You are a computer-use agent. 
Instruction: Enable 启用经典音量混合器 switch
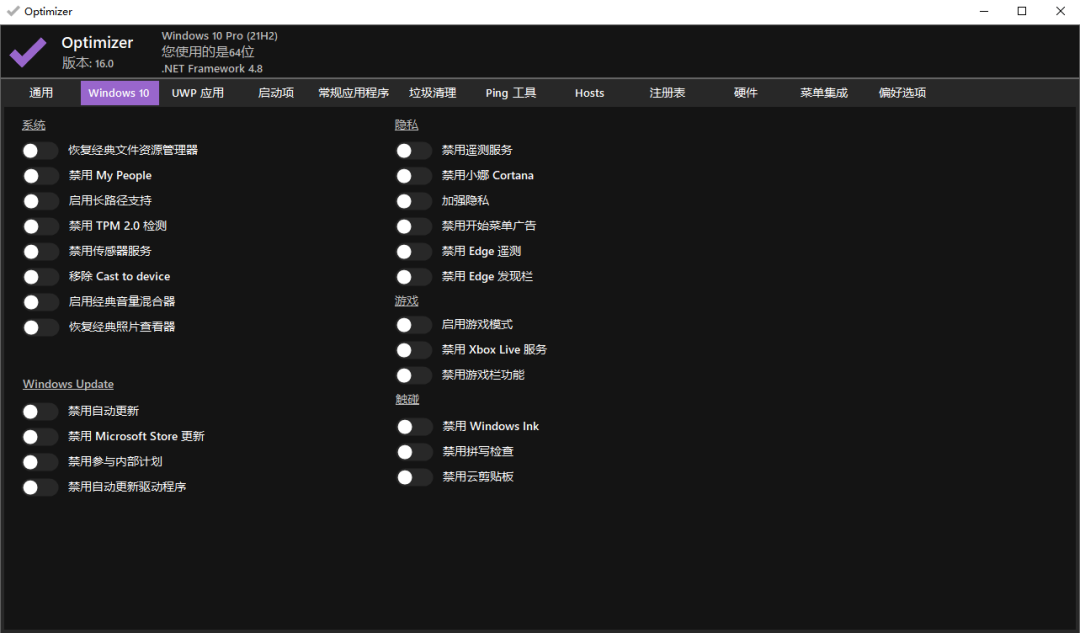[x=39, y=302]
